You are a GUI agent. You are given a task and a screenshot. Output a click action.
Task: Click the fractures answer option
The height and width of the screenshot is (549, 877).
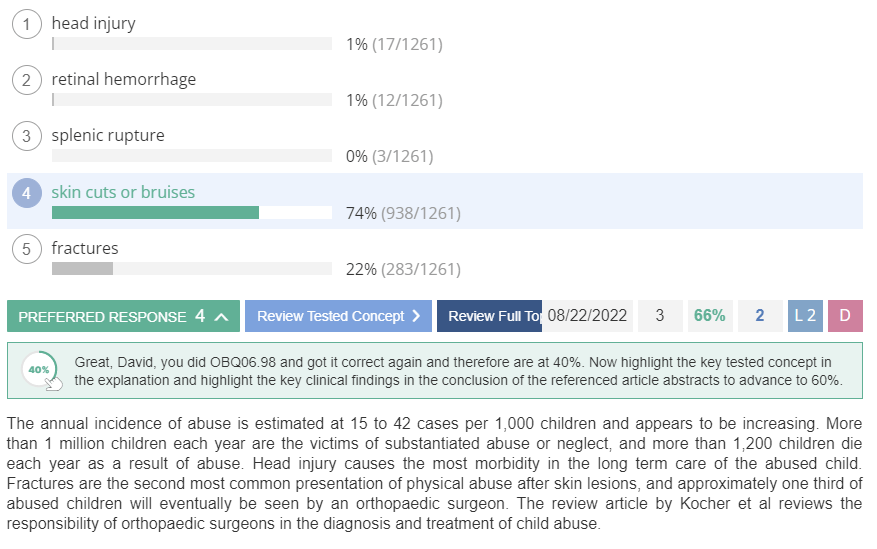click(85, 248)
